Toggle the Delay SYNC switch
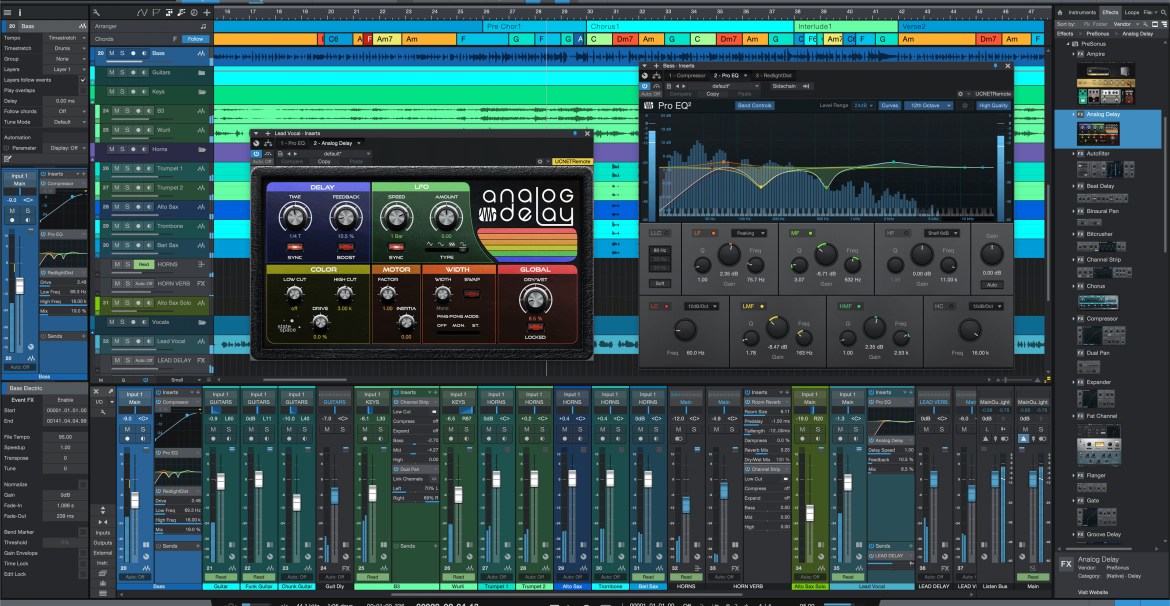The height and width of the screenshot is (606, 1170). [x=294, y=246]
